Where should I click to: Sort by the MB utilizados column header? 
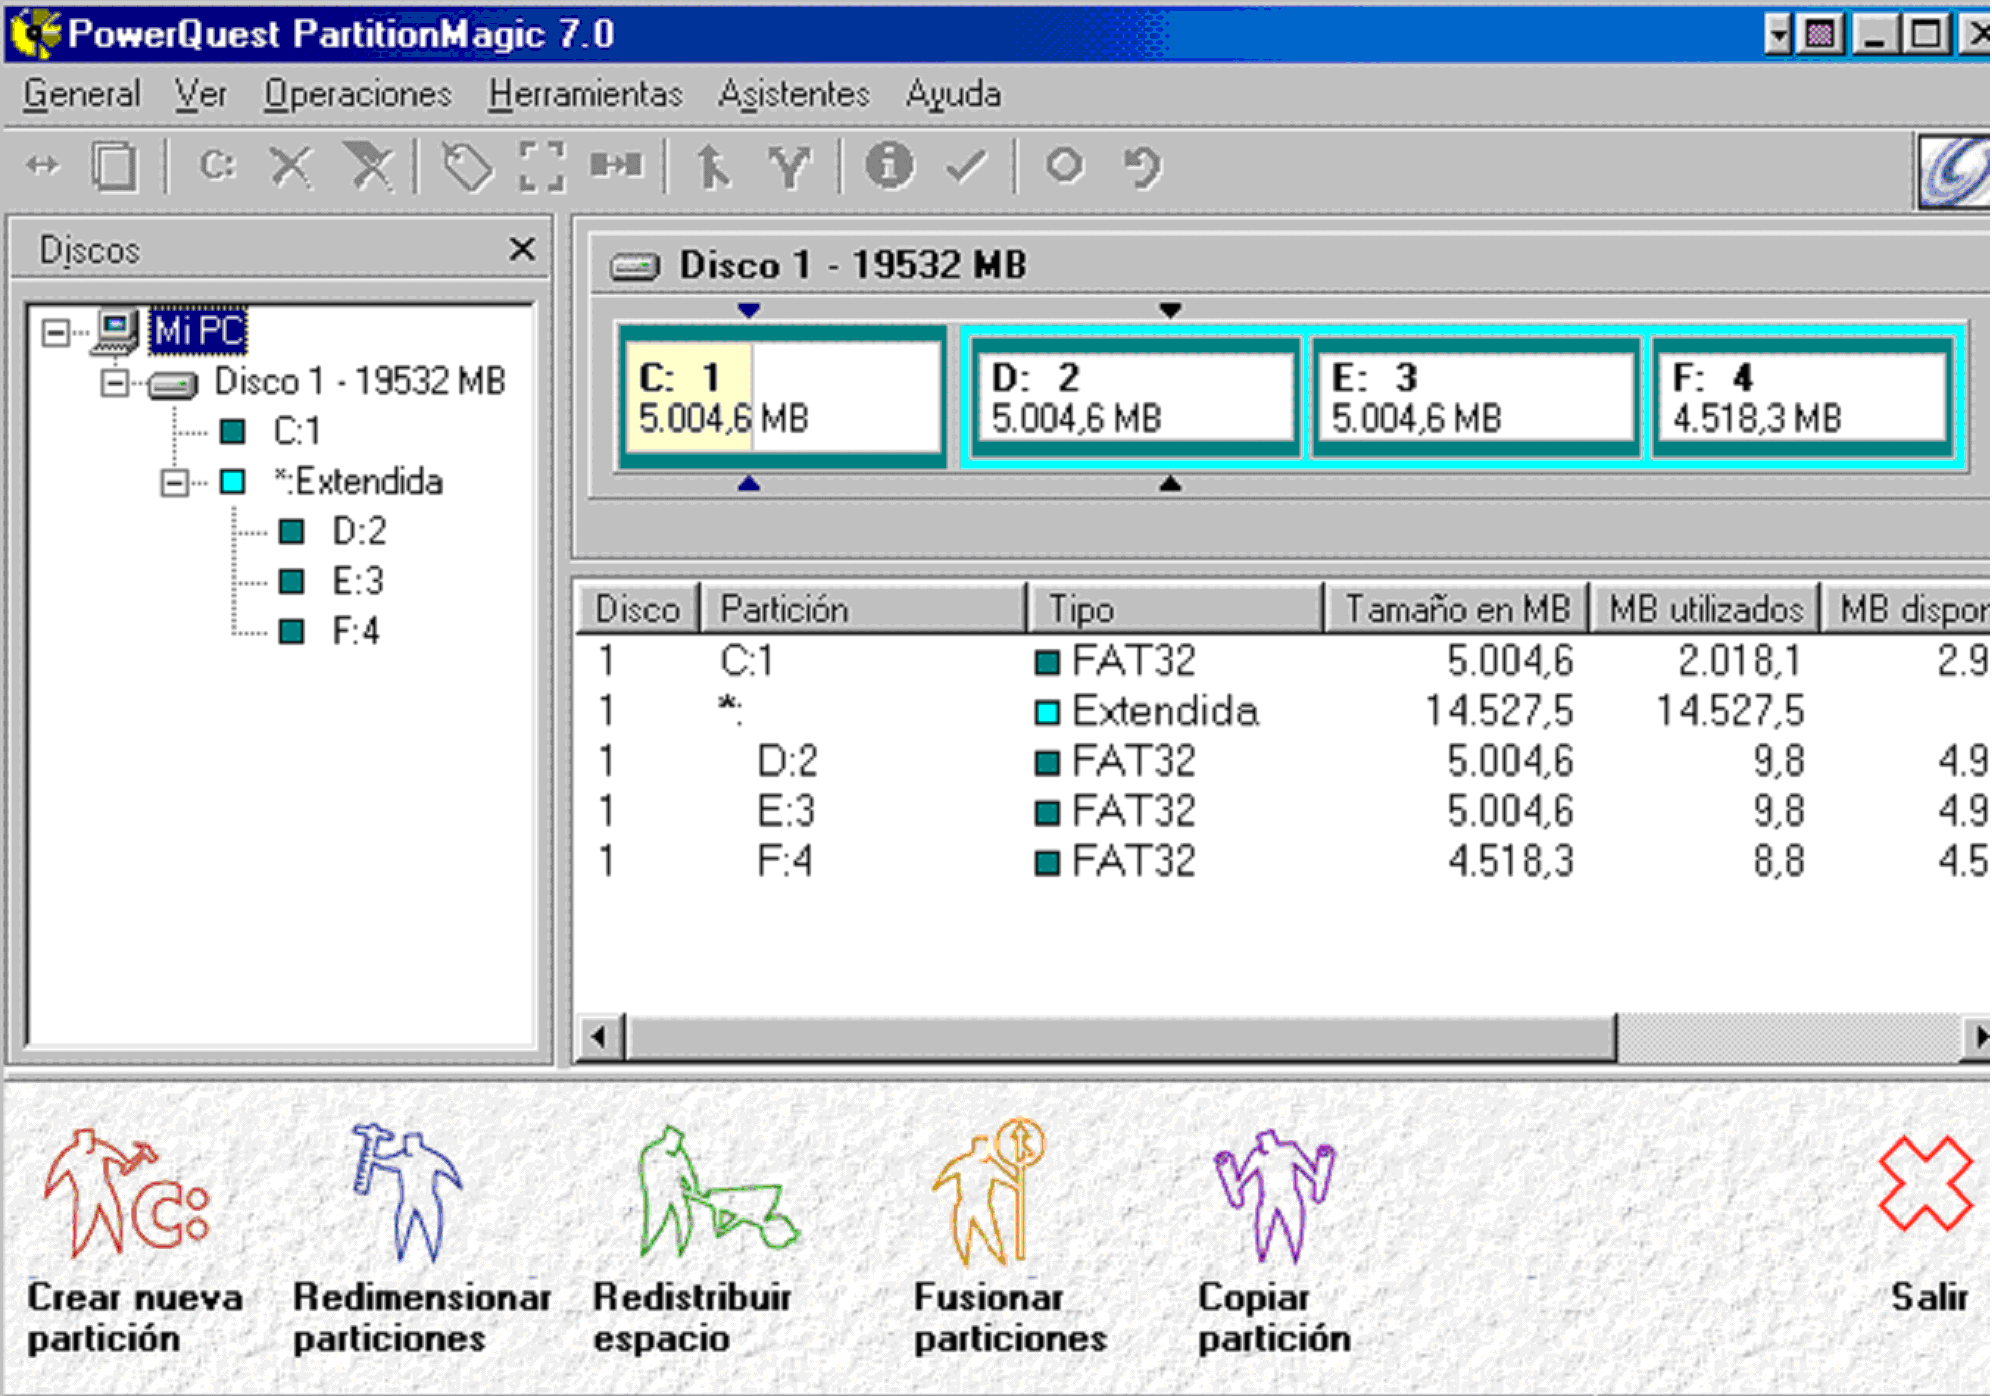click(x=1706, y=608)
